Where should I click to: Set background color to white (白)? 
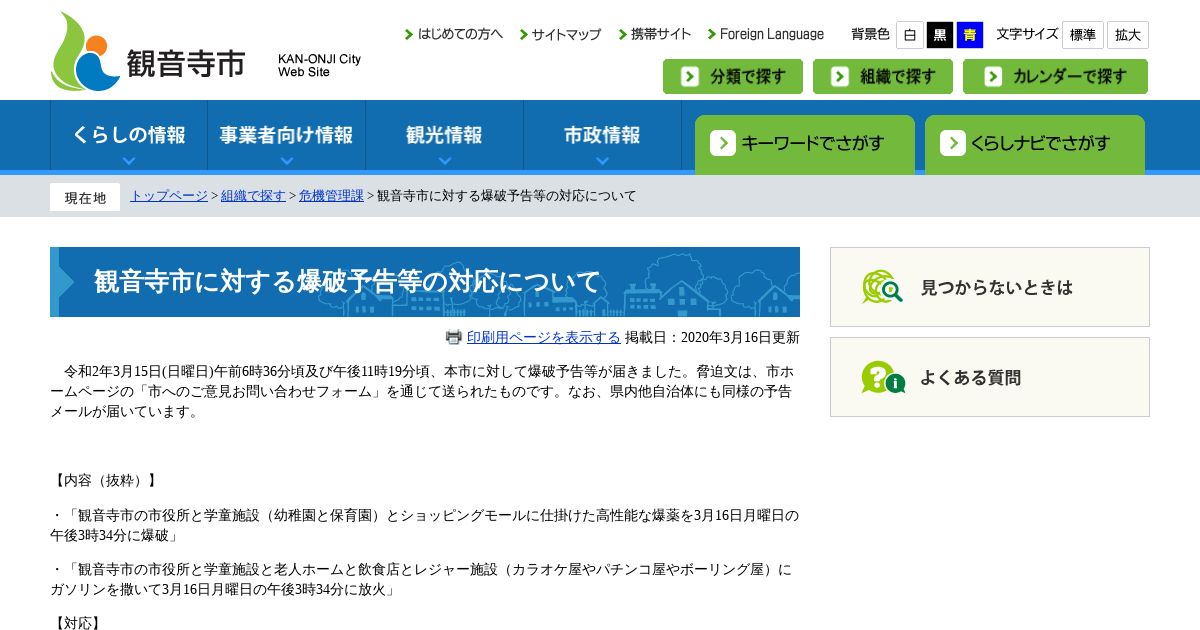pos(909,35)
